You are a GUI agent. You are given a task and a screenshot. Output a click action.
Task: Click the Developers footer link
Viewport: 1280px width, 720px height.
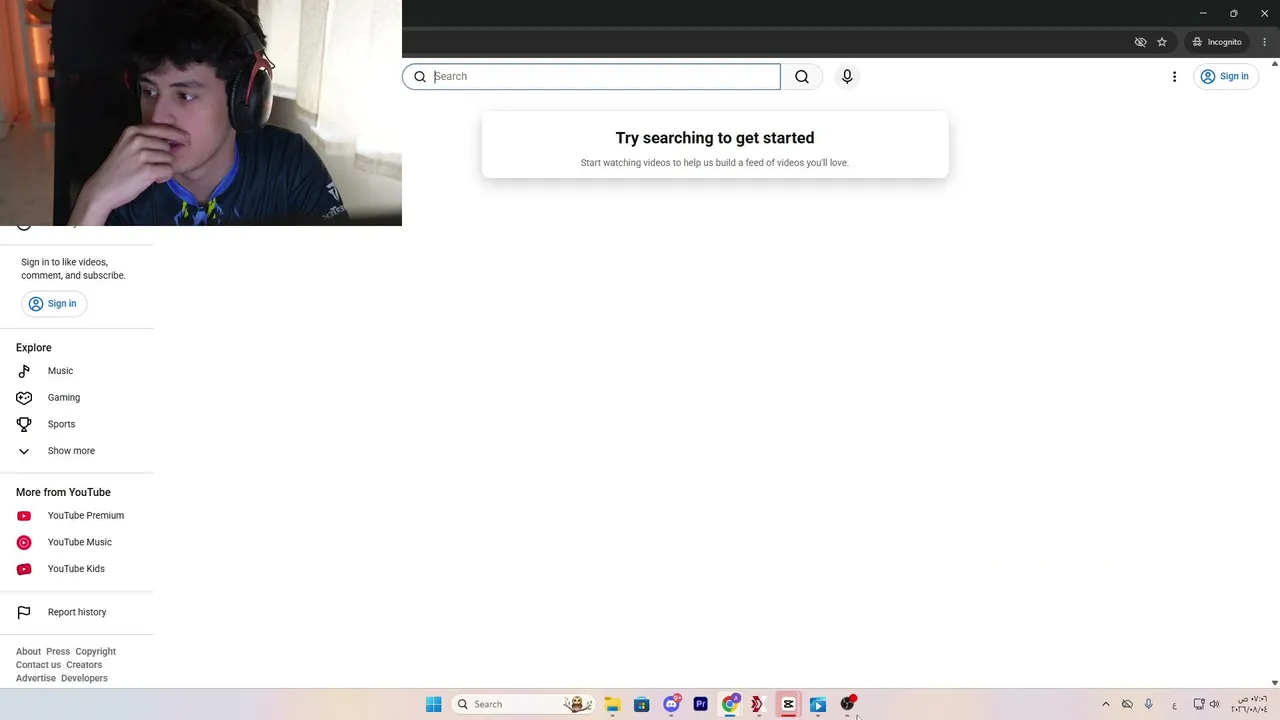[84, 678]
